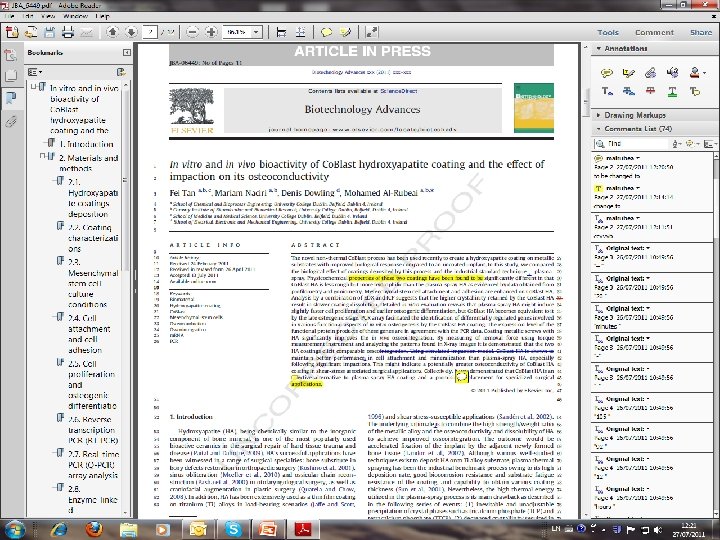Click the Fit one full page icon
Viewport: 720px width, 540px height.
coord(300,32)
